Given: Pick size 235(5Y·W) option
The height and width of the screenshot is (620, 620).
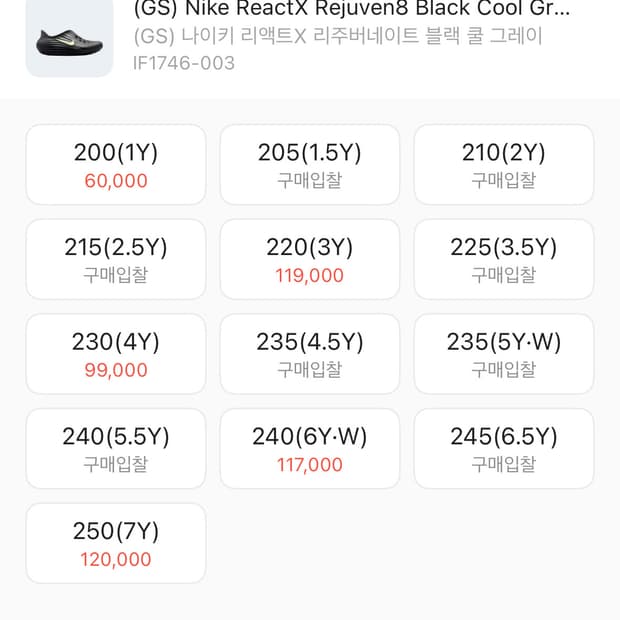Looking at the screenshot, I should tap(504, 354).
